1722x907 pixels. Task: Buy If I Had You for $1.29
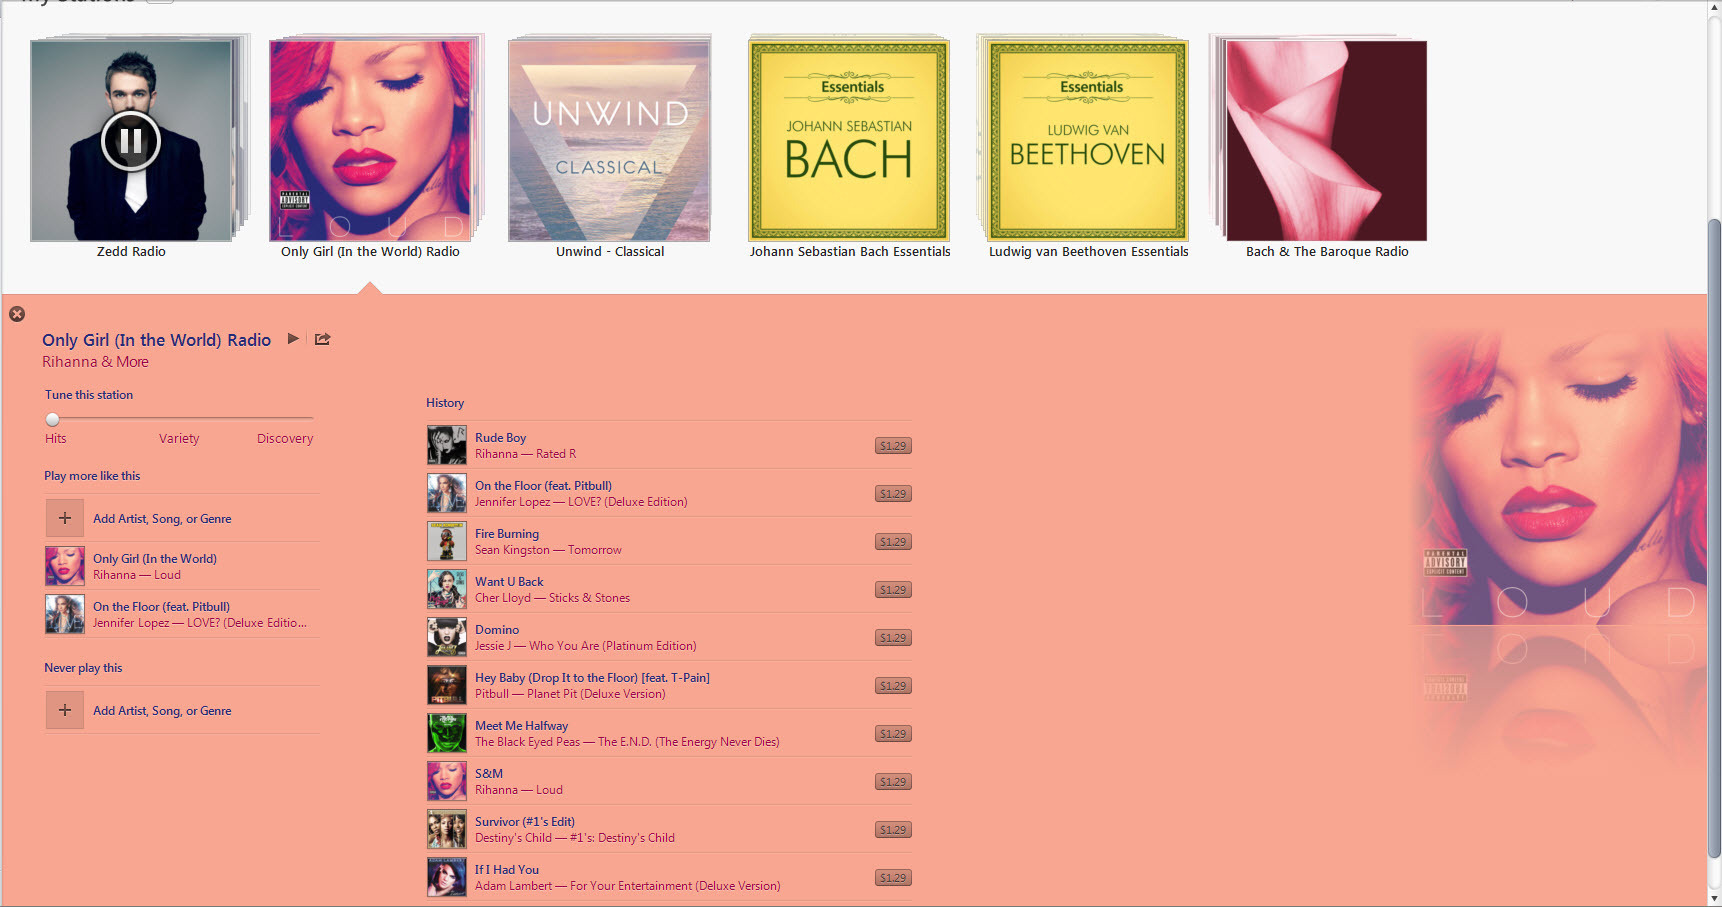coord(893,878)
